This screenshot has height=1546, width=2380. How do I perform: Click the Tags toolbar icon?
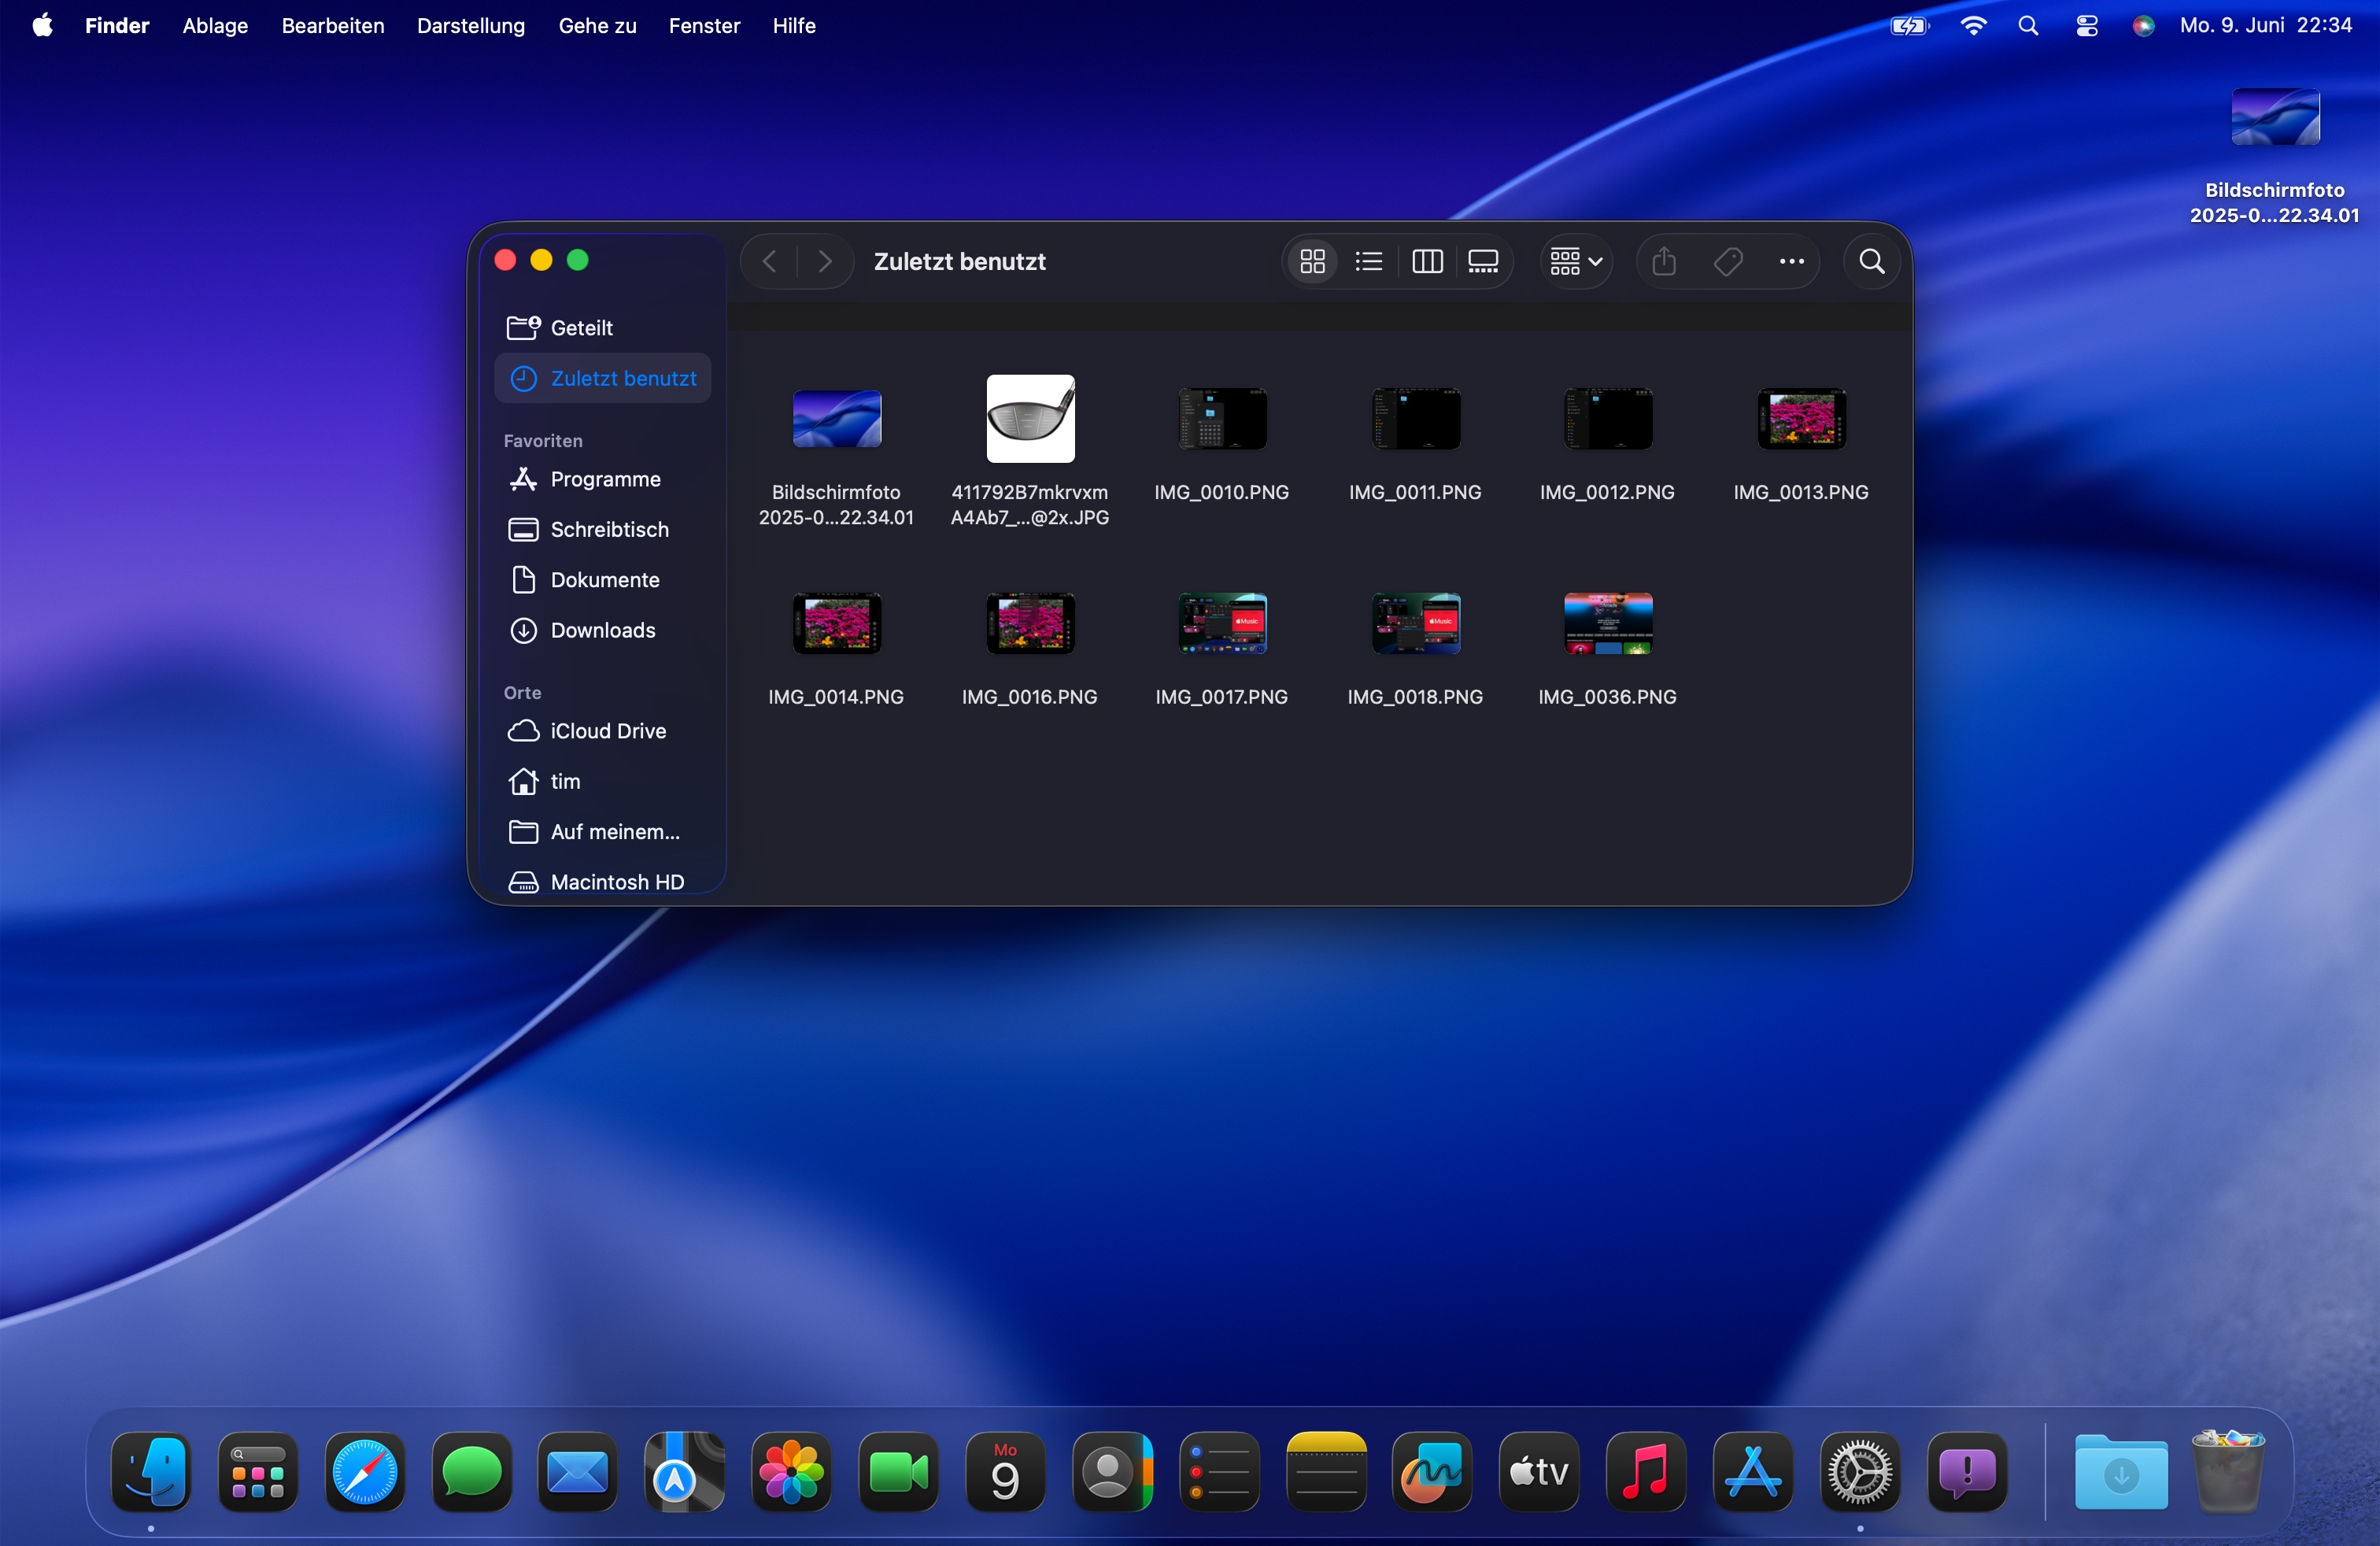[1728, 262]
